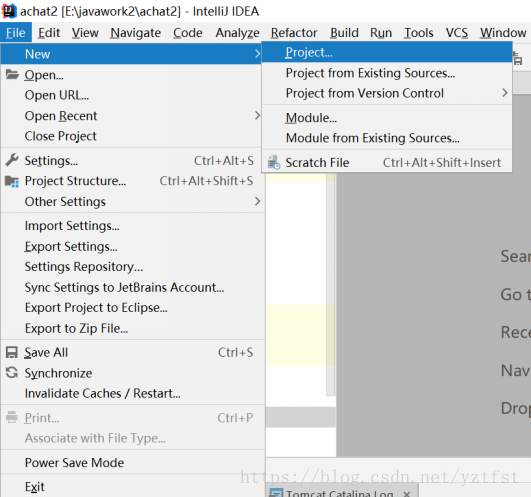531x497 pixels.
Task: Open Settings... from File menu
Action: pos(132,160)
